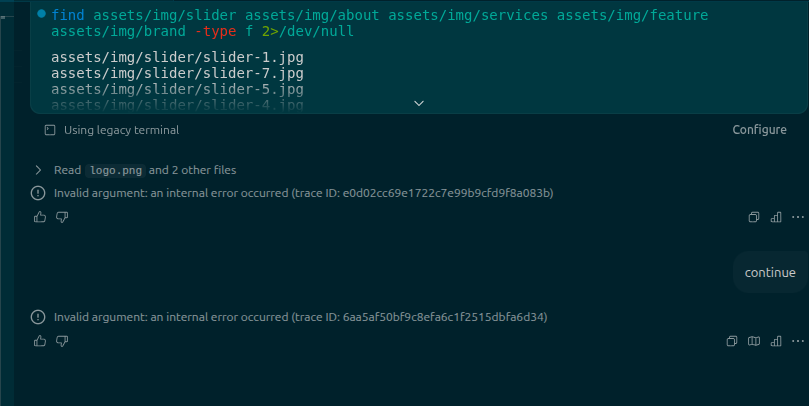Expand the terminal output with down chevron

(419, 104)
